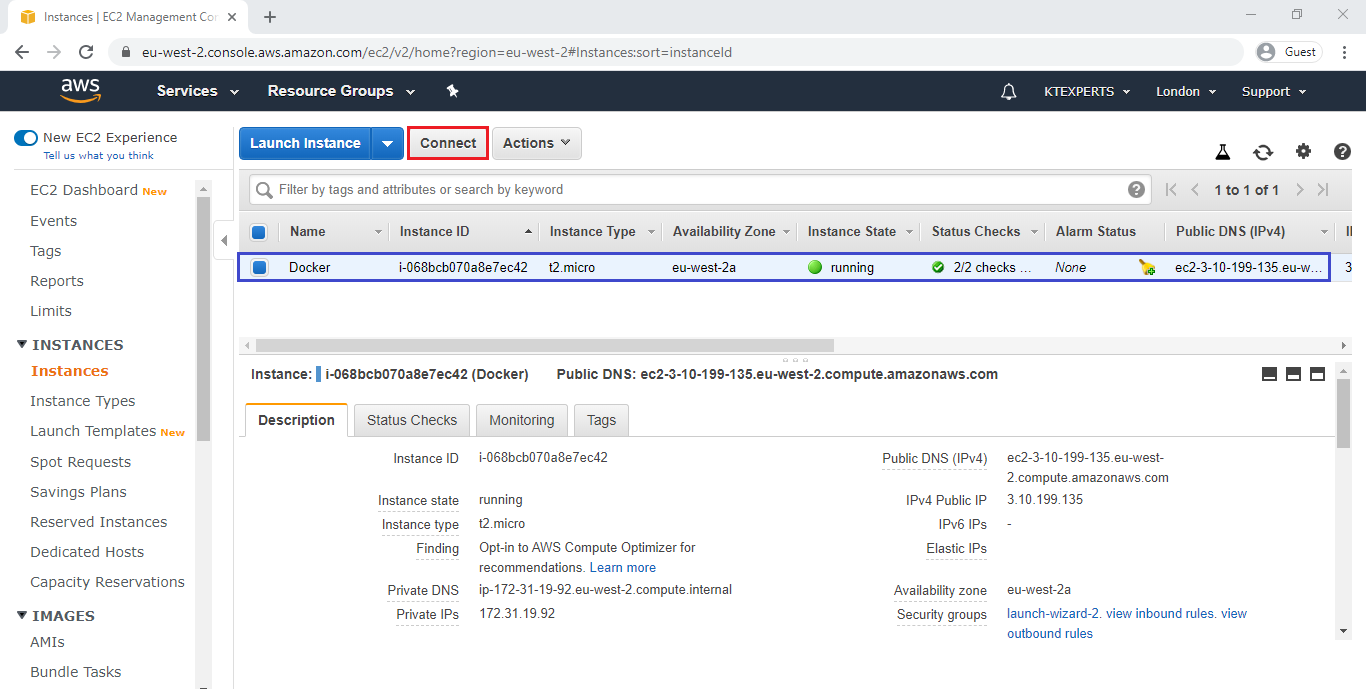Click the Guest profile icon
This screenshot has width=1366, height=690.
click(x=1289, y=52)
